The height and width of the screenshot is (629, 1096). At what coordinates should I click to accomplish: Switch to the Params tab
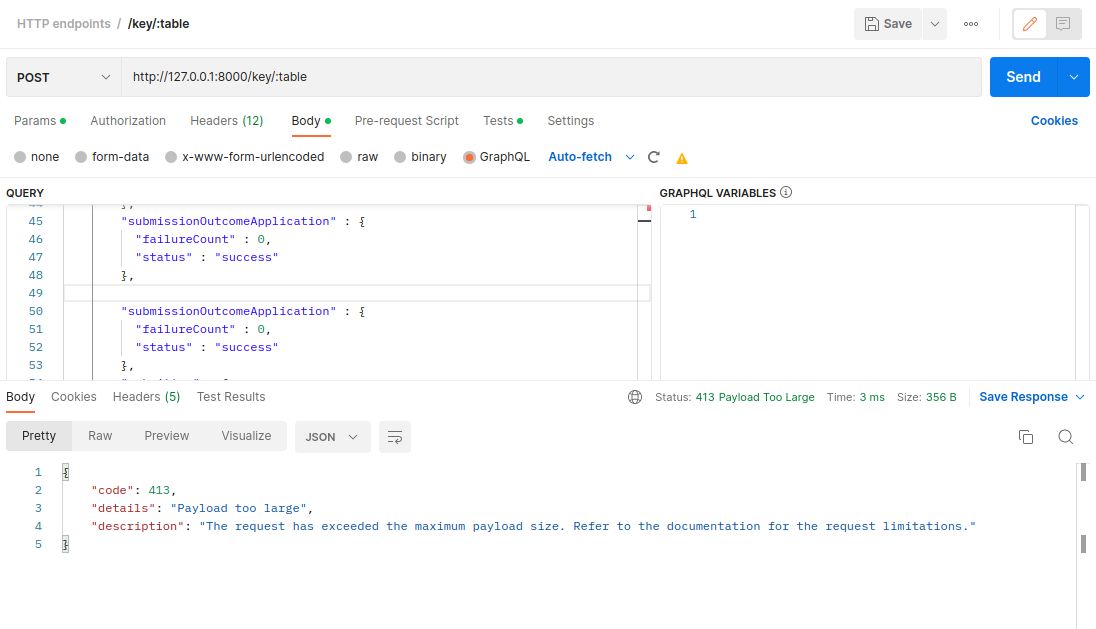point(39,121)
